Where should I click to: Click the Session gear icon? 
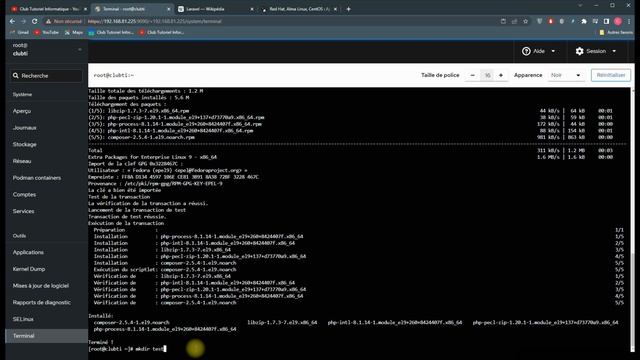point(580,51)
